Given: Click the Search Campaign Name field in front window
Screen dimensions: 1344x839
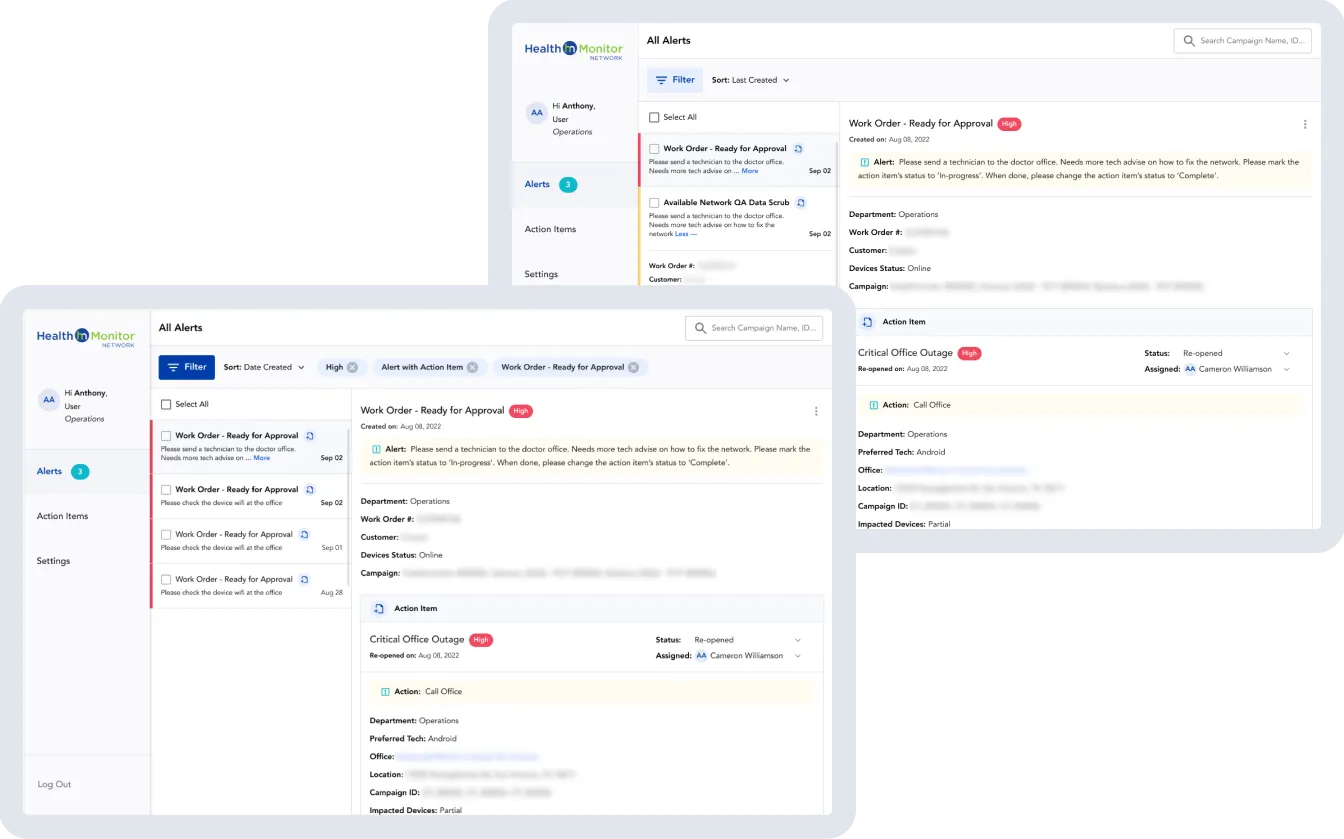Looking at the screenshot, I should [754, 328].
